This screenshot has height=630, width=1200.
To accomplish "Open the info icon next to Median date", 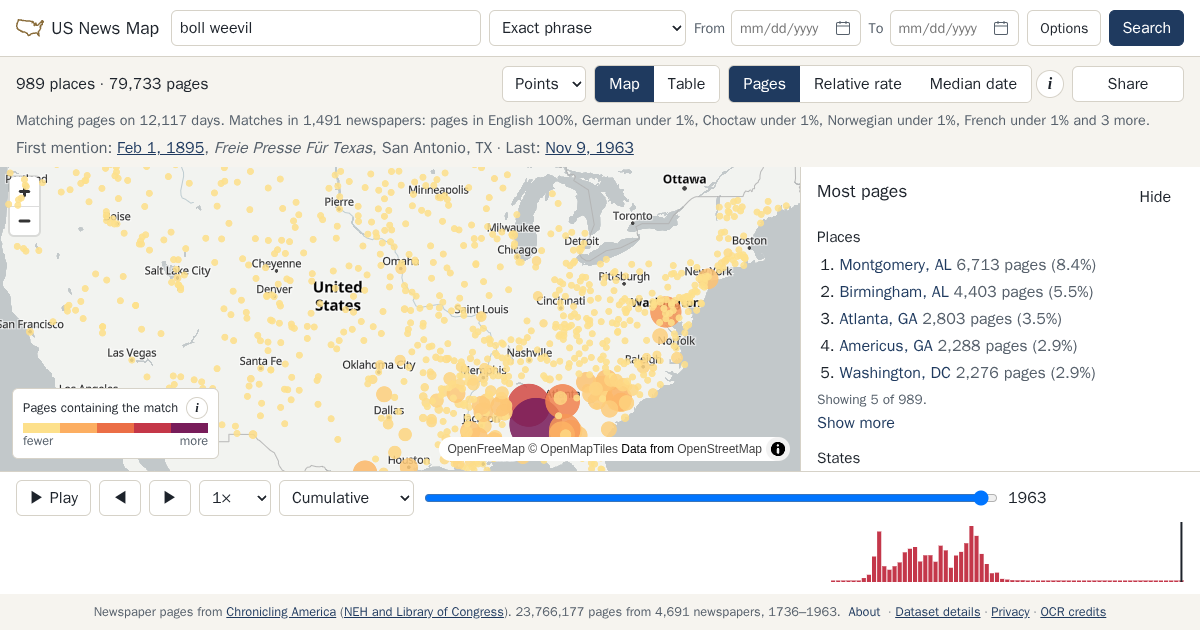I will click(x=1049, y=84).
